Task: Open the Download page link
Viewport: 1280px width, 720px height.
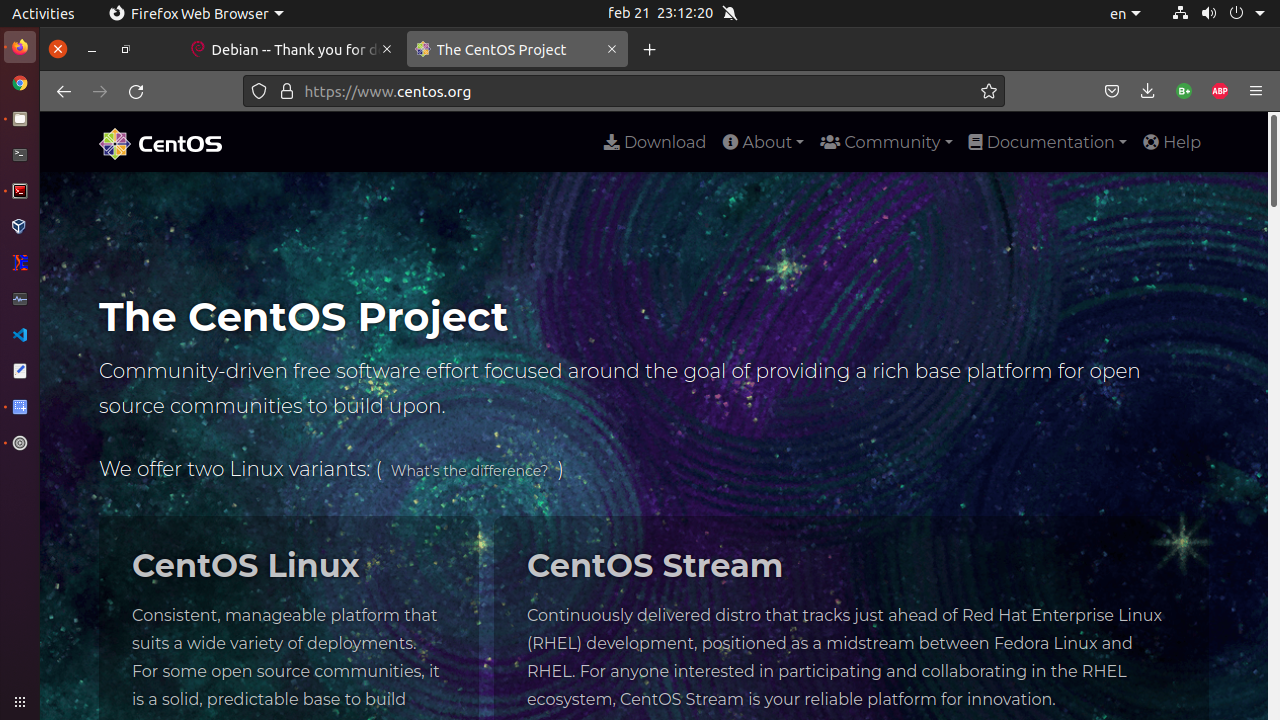Action: tap(655, 142)
